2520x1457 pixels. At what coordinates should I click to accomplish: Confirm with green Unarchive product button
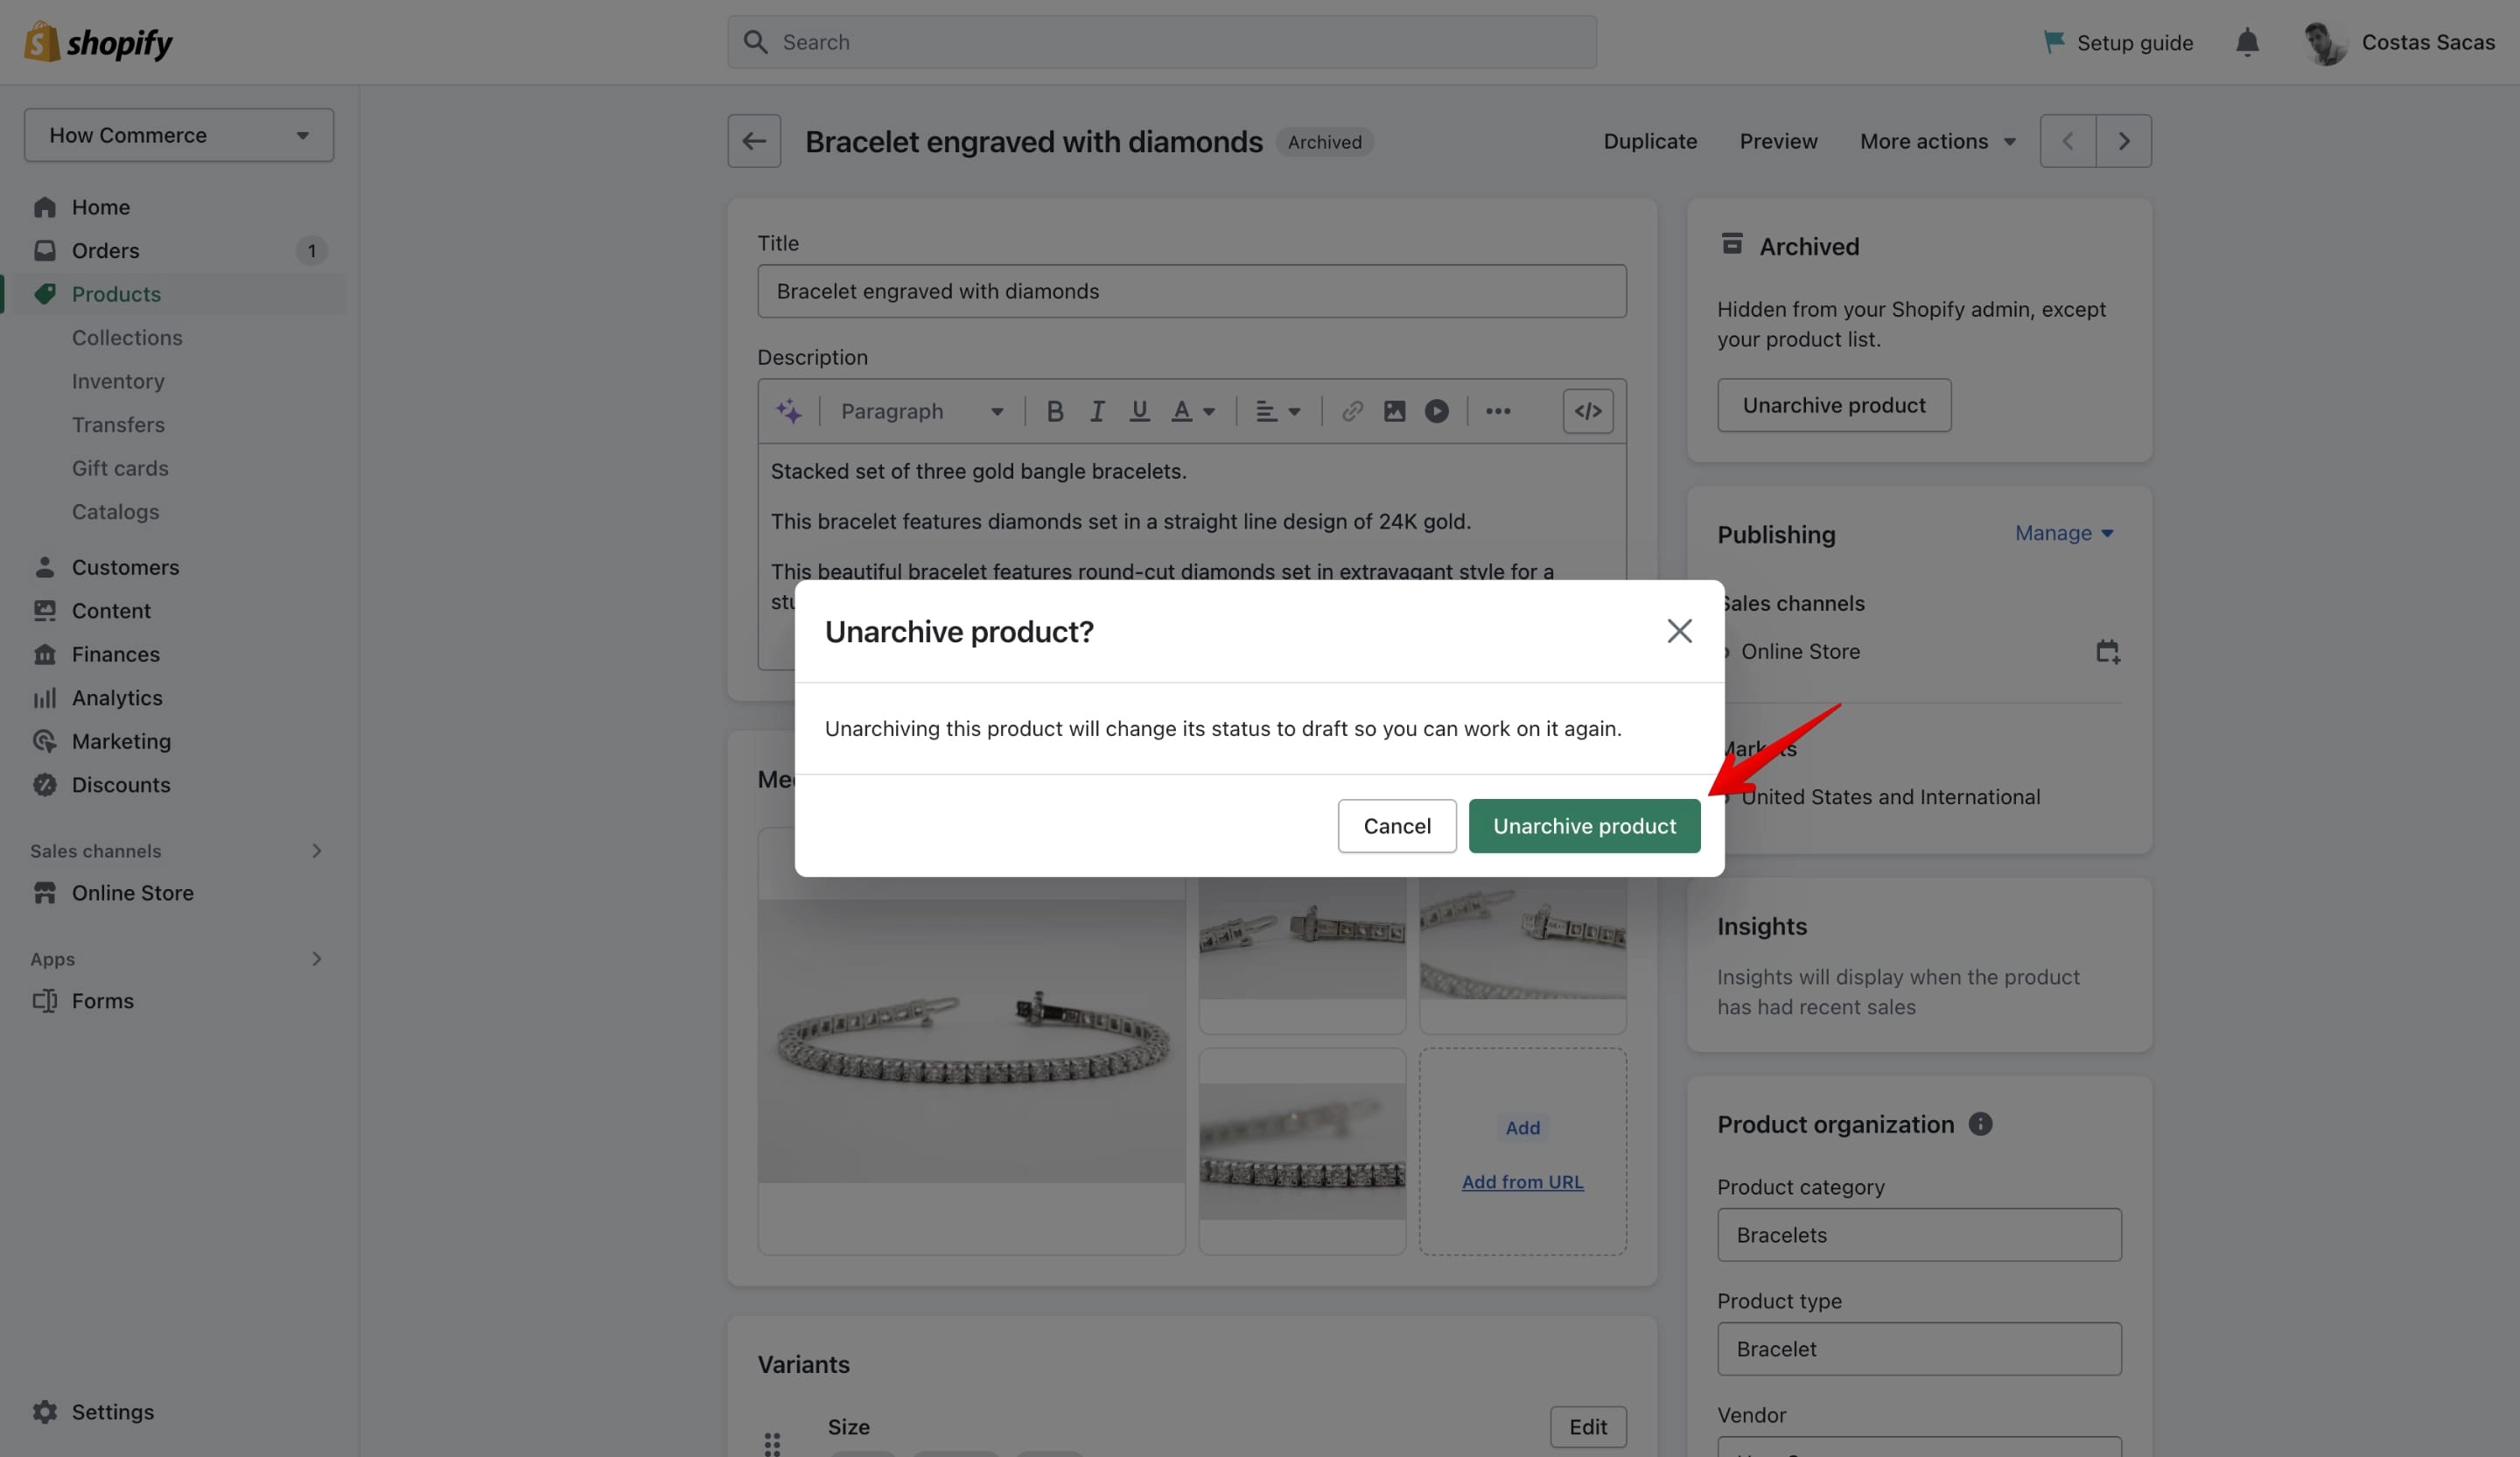tap(1584, 826)
